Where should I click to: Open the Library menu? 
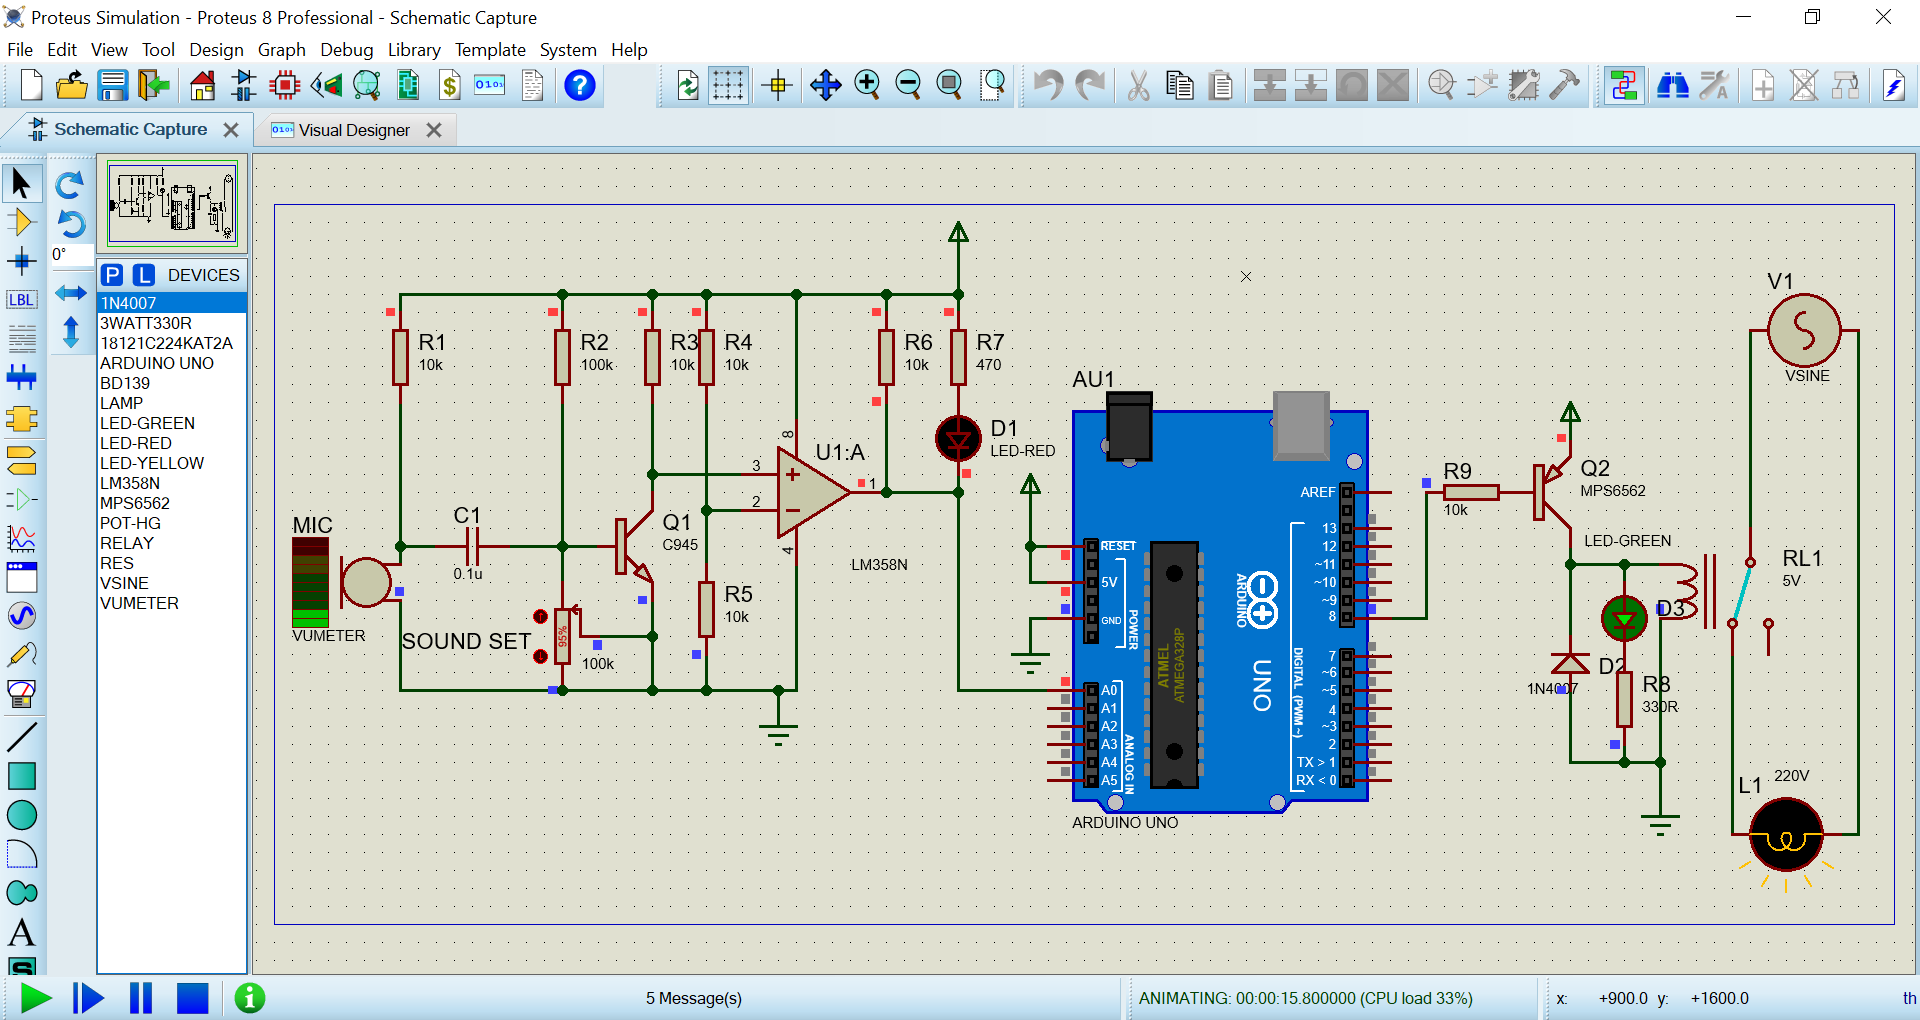(414, 49)
